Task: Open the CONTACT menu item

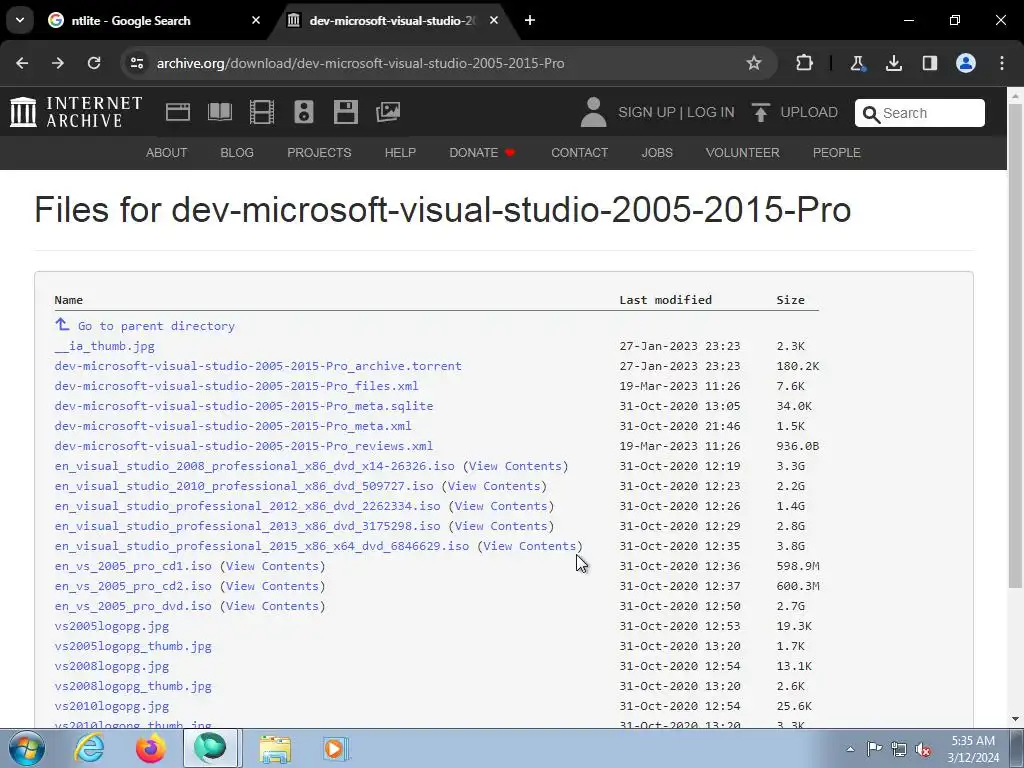Action: coord(579,152)
